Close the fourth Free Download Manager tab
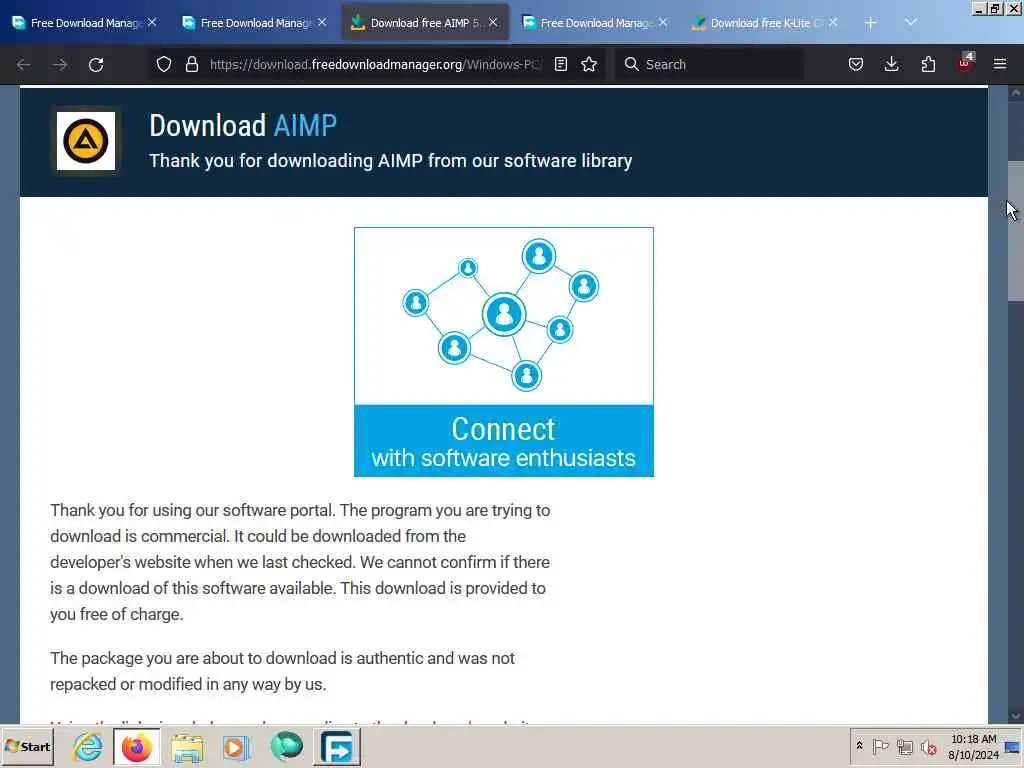 tap(663, 22)
